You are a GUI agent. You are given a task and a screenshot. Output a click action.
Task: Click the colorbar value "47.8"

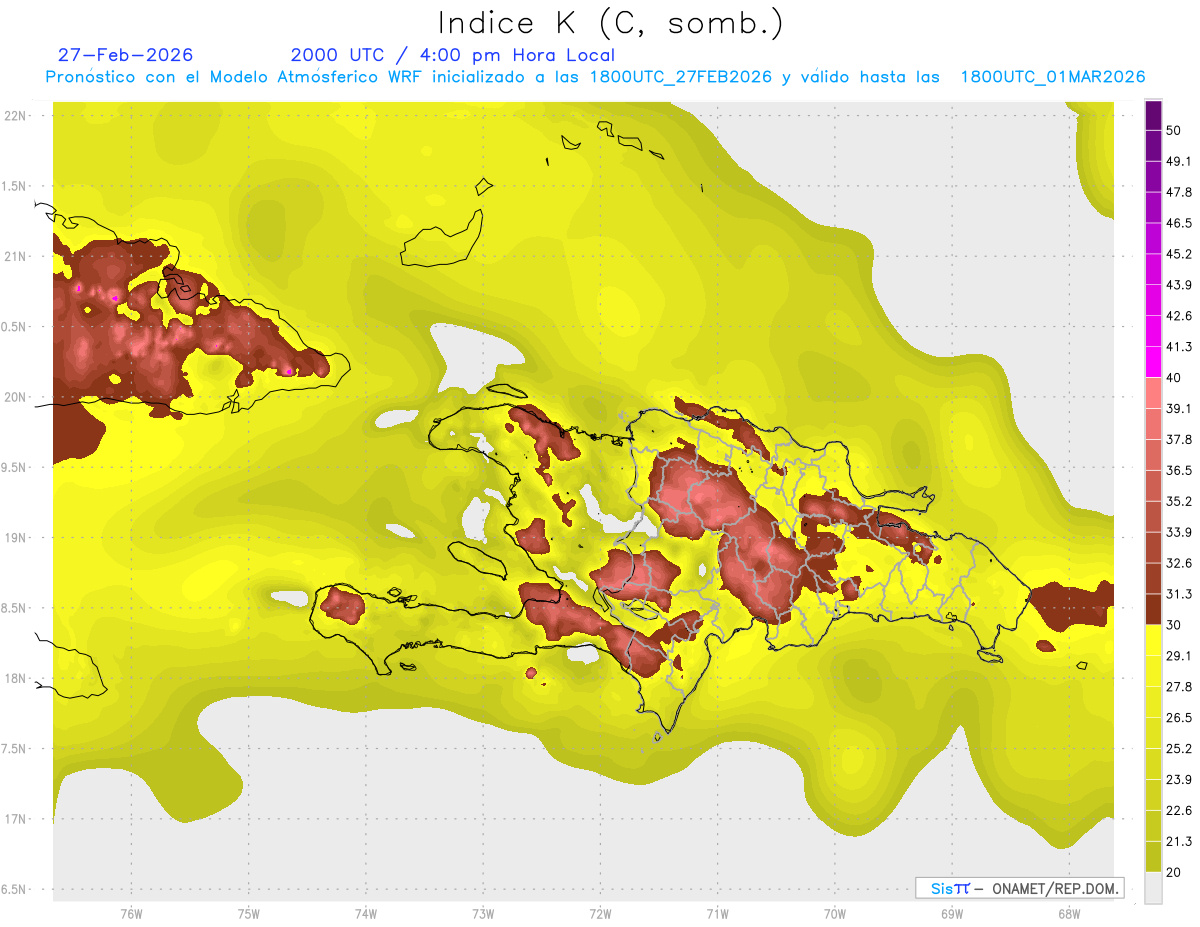pos(1179,192)
